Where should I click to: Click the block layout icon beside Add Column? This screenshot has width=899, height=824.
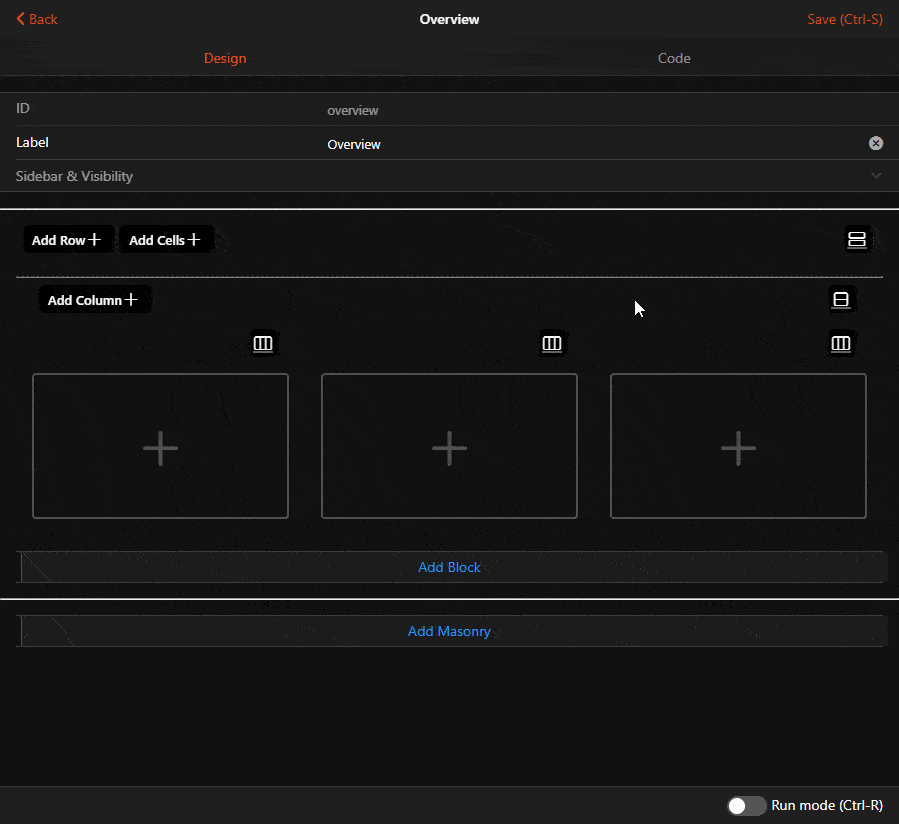tap(841, 299)
